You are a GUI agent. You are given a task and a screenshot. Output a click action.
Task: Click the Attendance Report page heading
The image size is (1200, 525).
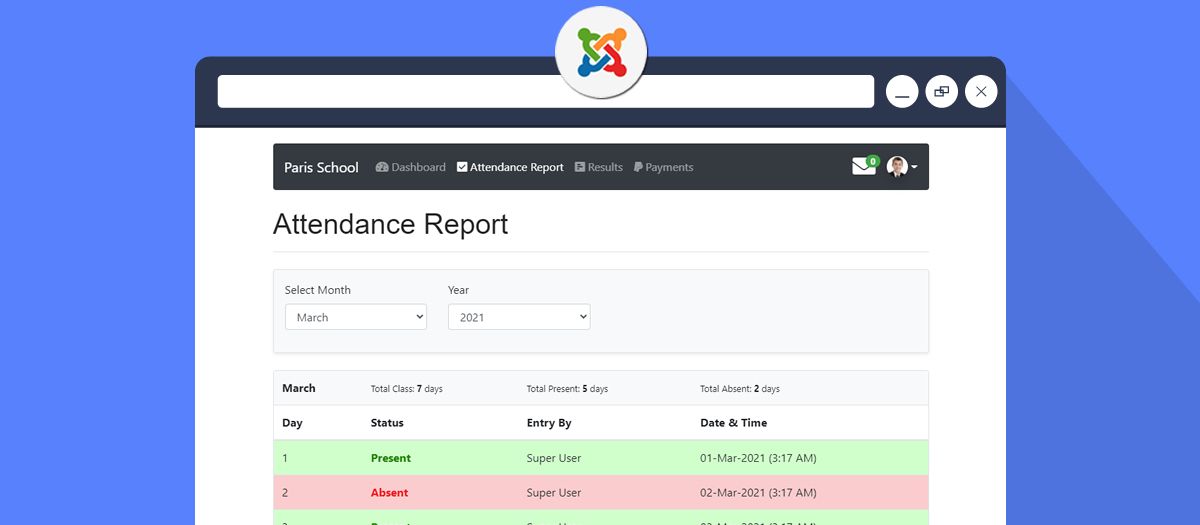tap(391, 223)
